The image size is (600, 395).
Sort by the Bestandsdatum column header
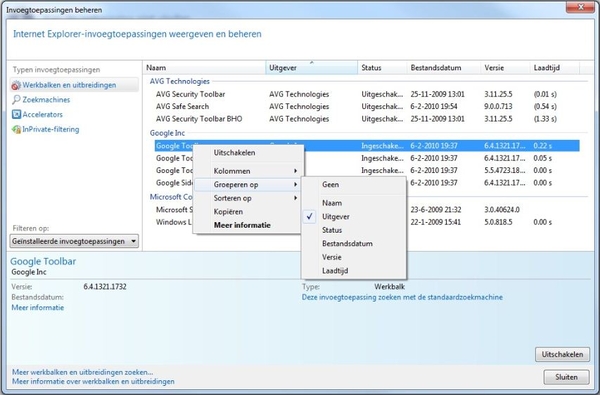(x=443, y=68)
